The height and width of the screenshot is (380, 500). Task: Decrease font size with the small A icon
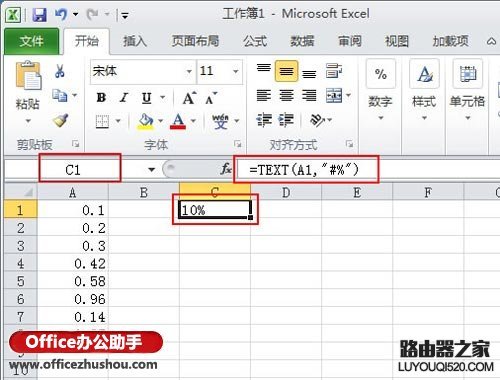tap(211, 98)
